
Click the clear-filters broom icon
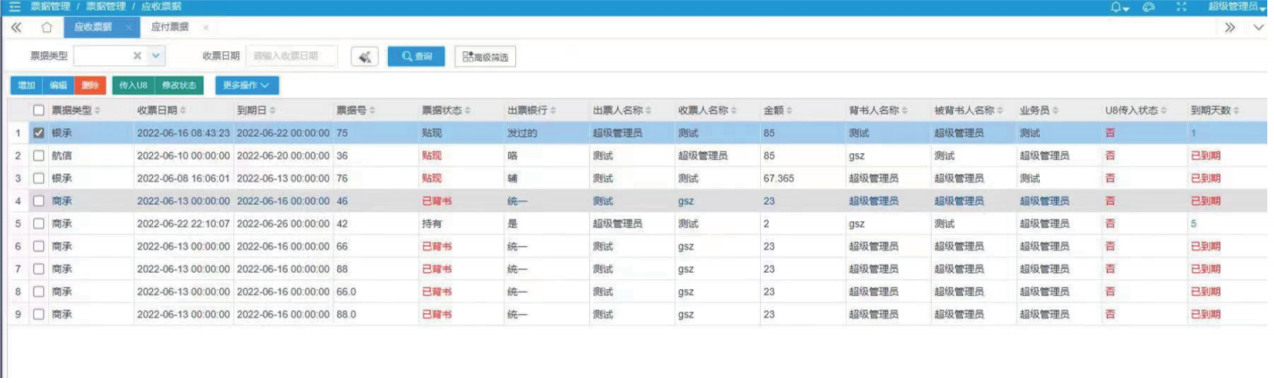click(x=364, y=57)
